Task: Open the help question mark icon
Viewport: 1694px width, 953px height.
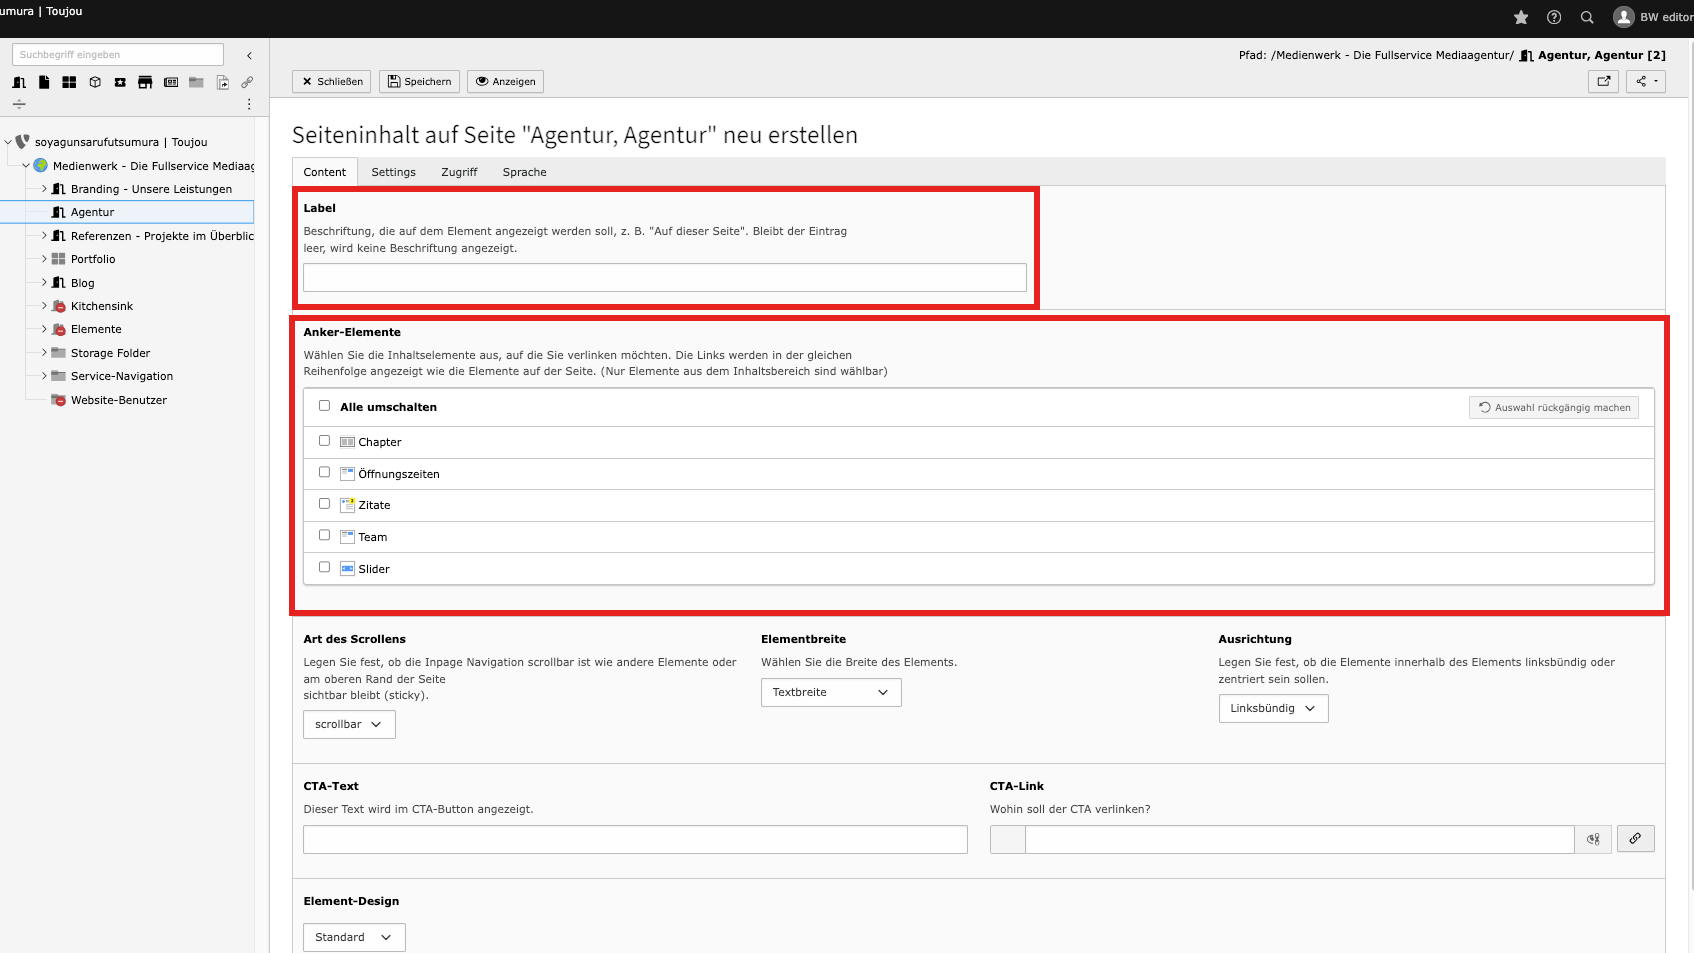Action: (1554, 17)
